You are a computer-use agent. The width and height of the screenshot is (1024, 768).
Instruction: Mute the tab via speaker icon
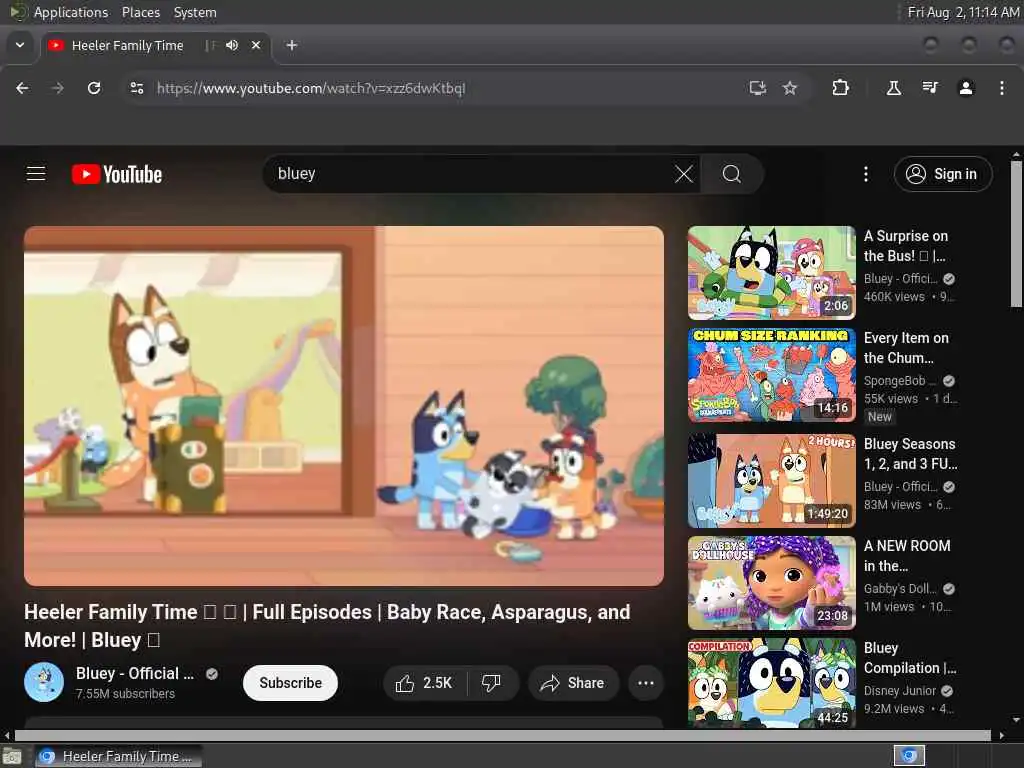point(232,45)
